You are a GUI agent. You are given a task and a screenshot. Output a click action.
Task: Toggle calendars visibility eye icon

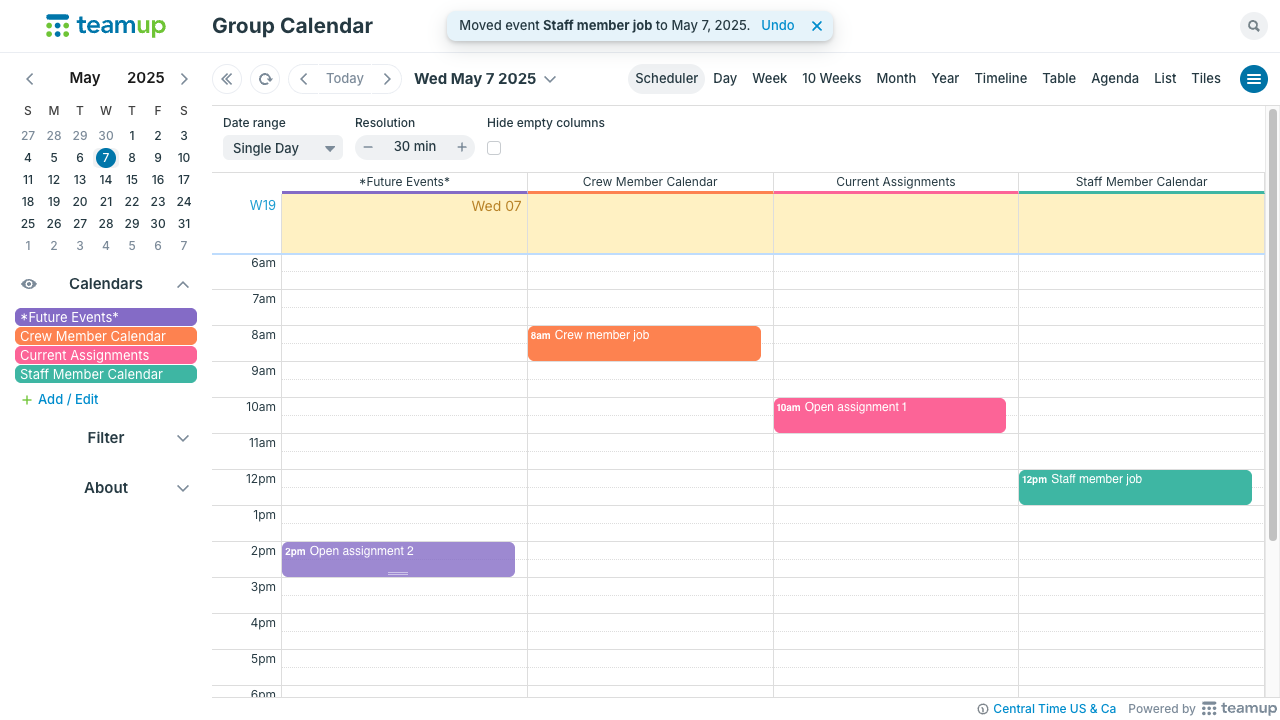[29, 284]
